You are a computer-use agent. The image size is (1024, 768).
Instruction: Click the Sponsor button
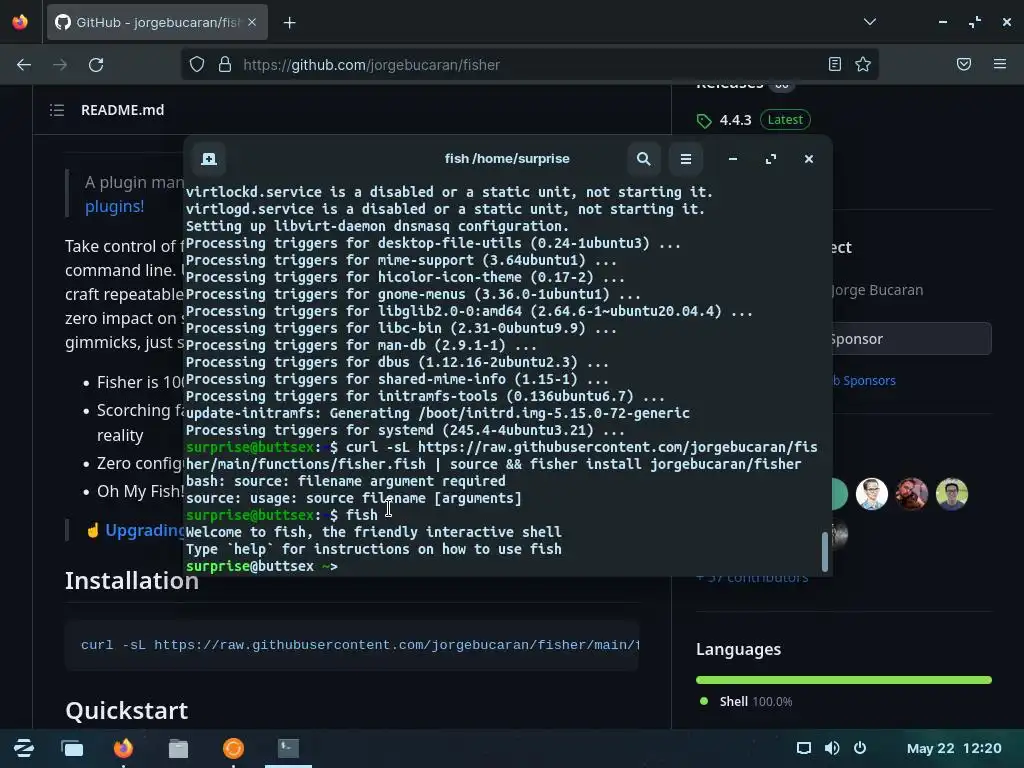912,339
